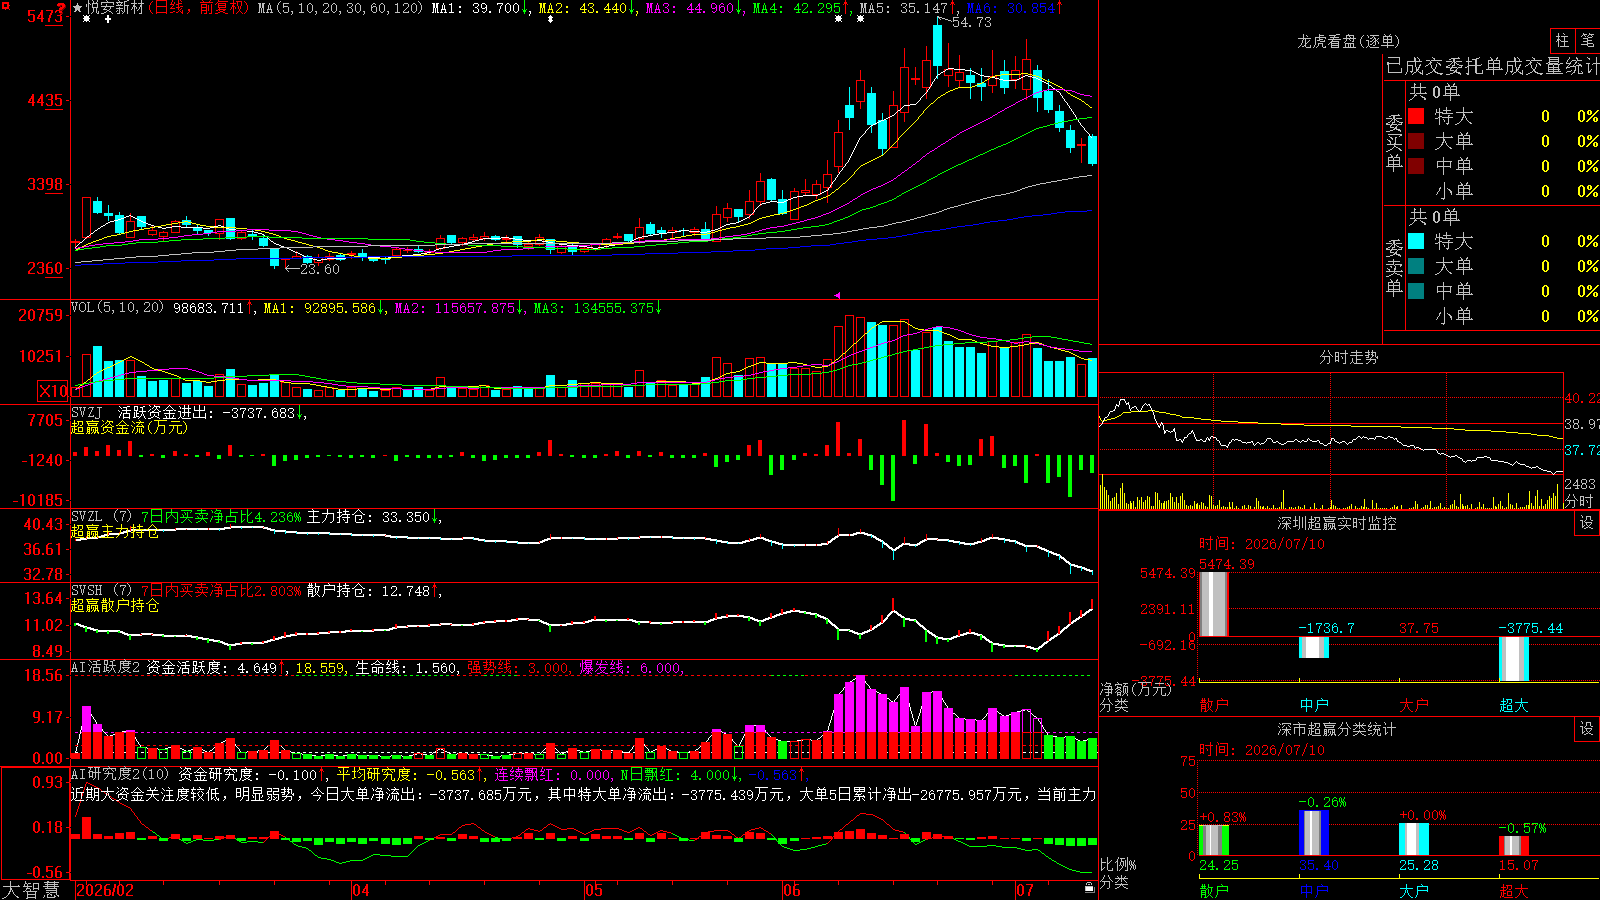
Task: Click the AI研究度2(10) indicator label
Action: tap(121, 774)
